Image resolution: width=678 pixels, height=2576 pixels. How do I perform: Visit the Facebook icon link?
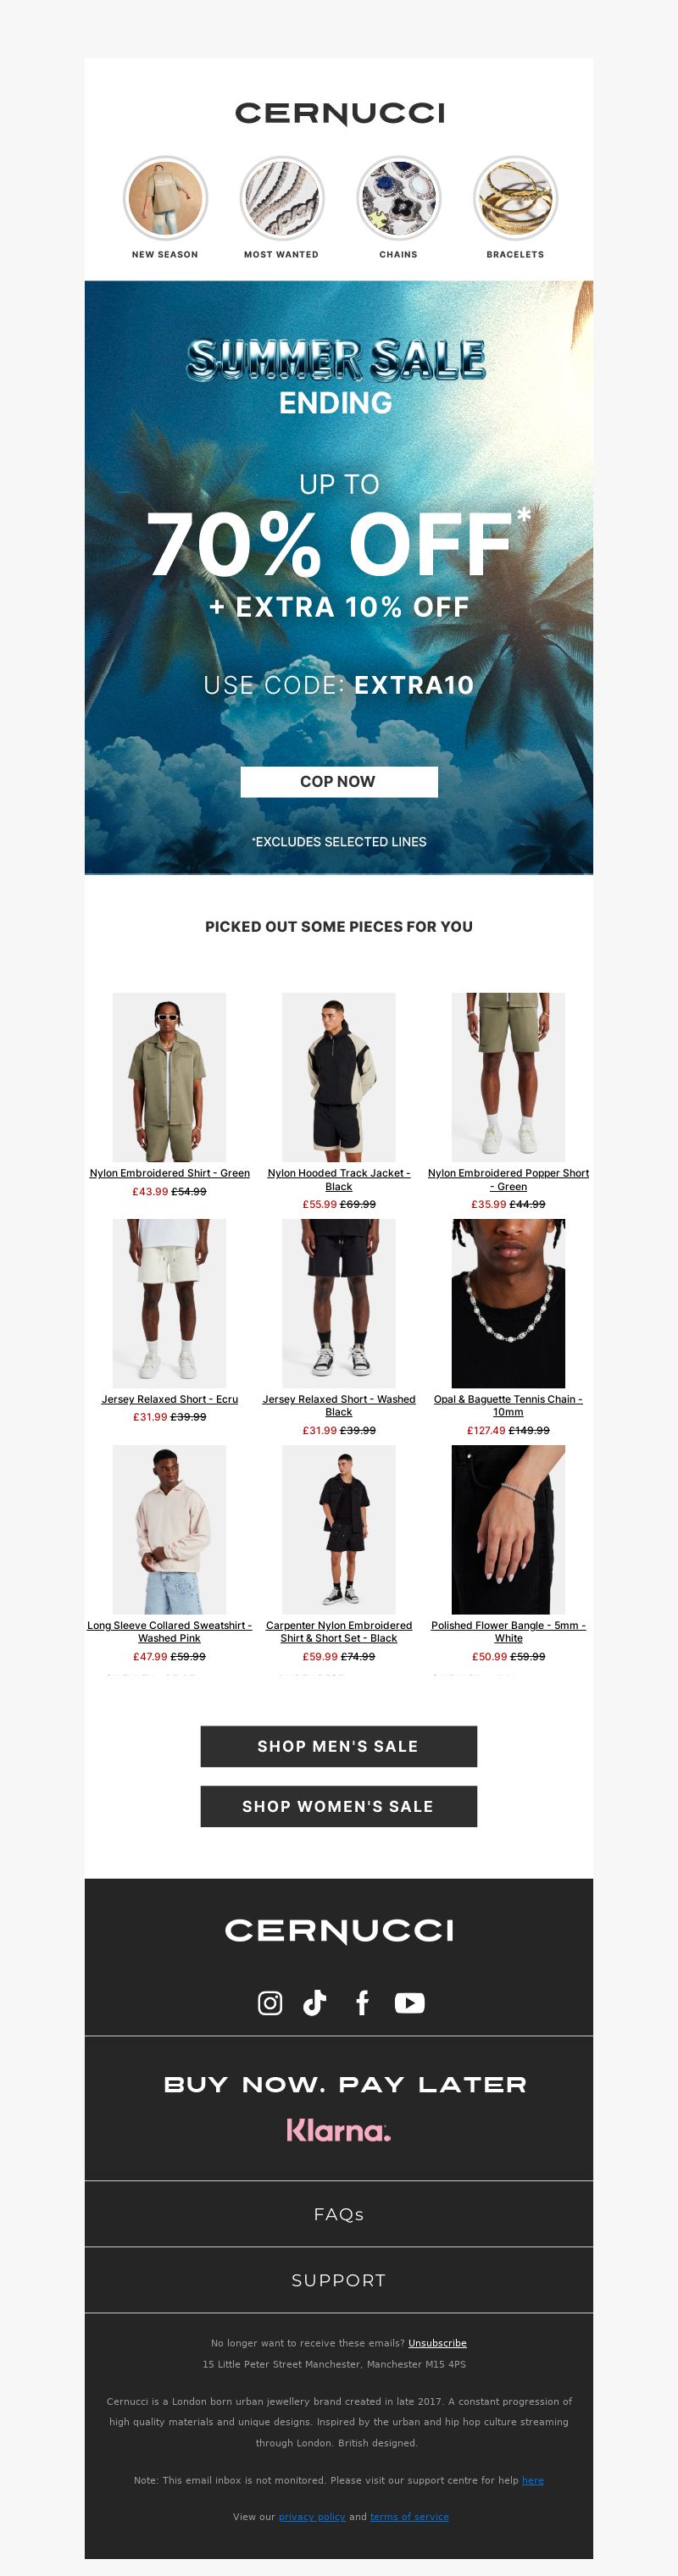(362, 2002)
